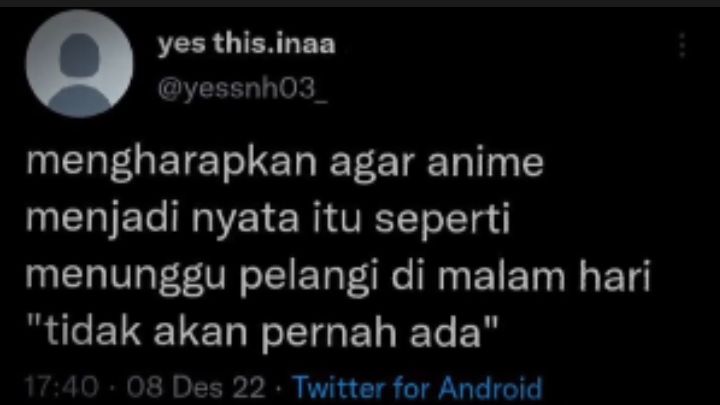Click the word seperti in the tweet
This screenshot has width=720, height=405.
pyautogui.click(x=443, y=220)
